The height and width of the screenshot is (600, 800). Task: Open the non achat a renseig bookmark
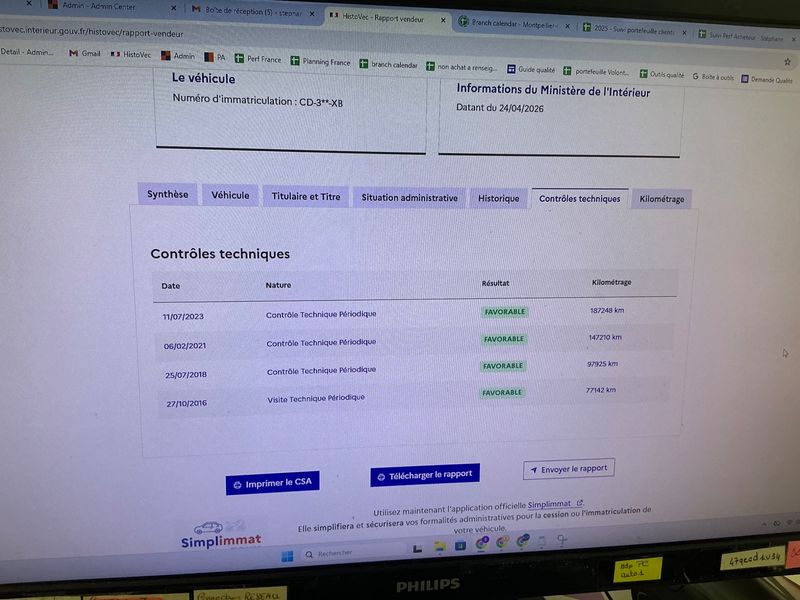pos(461,67)
